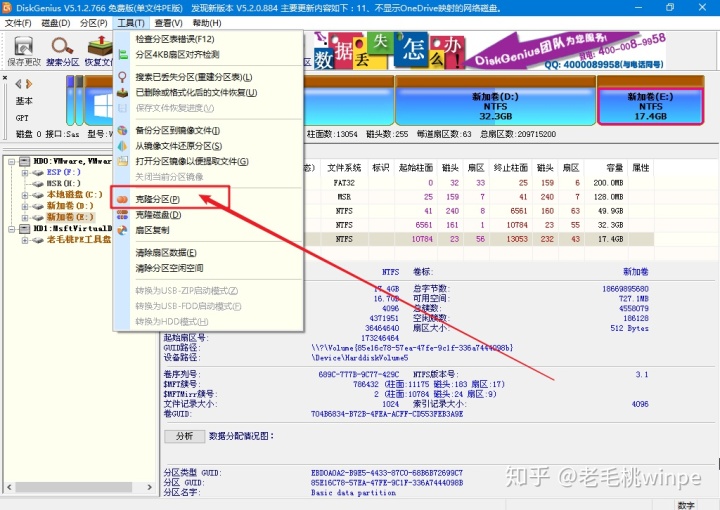Select 本地磁盘 (C:) in the tree

point(74,195)
